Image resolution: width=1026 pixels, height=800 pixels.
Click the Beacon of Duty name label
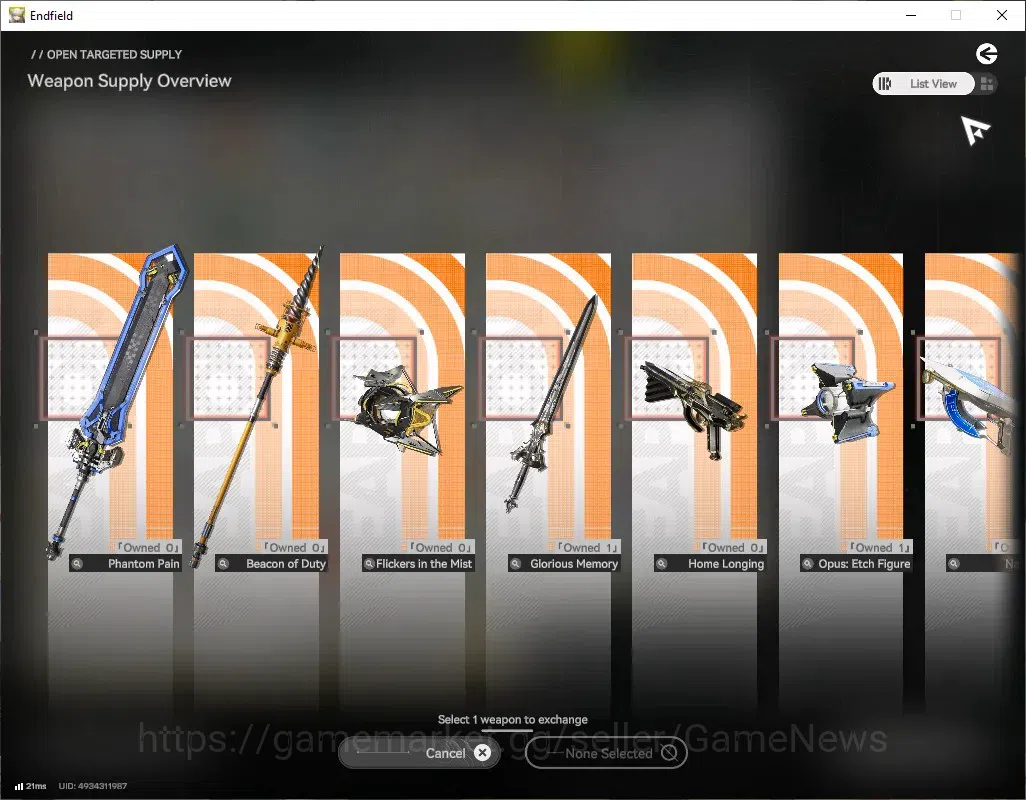(286, 564)
